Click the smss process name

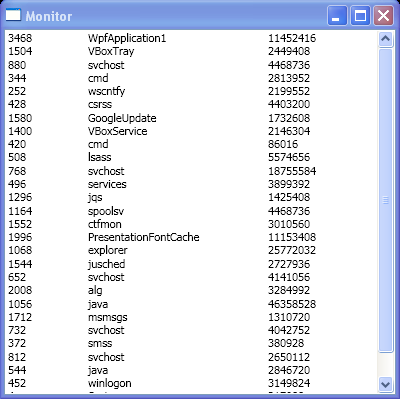tap(100, 343)
